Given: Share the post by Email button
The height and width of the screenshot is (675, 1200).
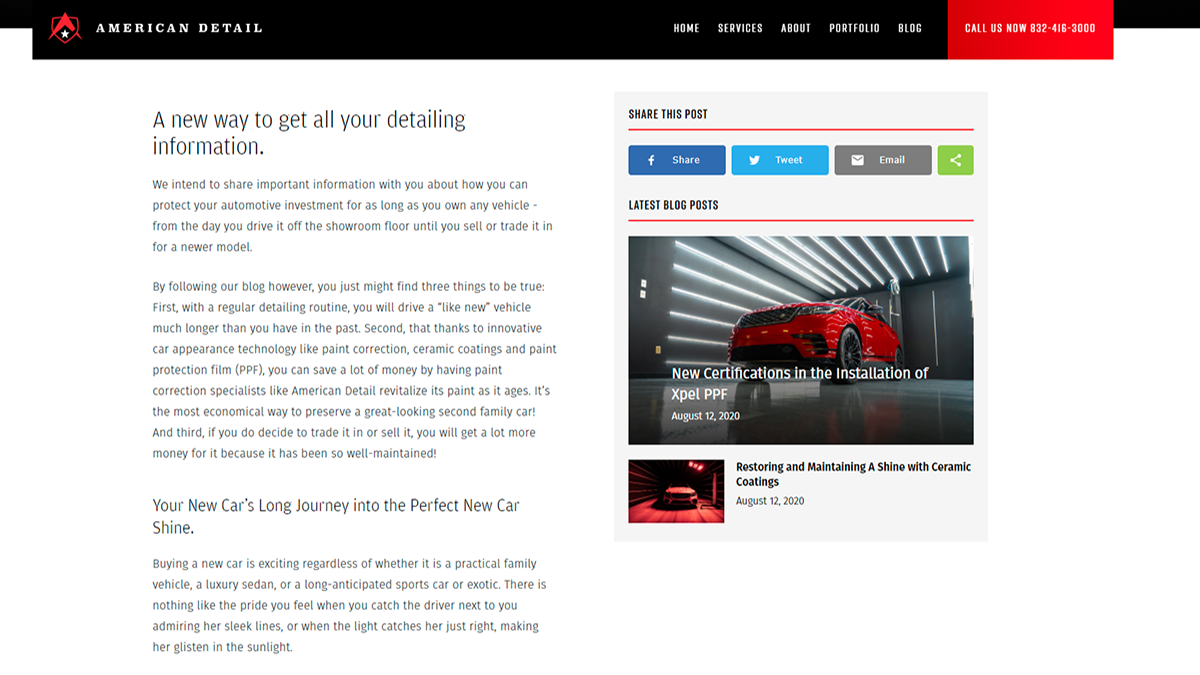Looking at the screenshot, I should tap(883, 160).
